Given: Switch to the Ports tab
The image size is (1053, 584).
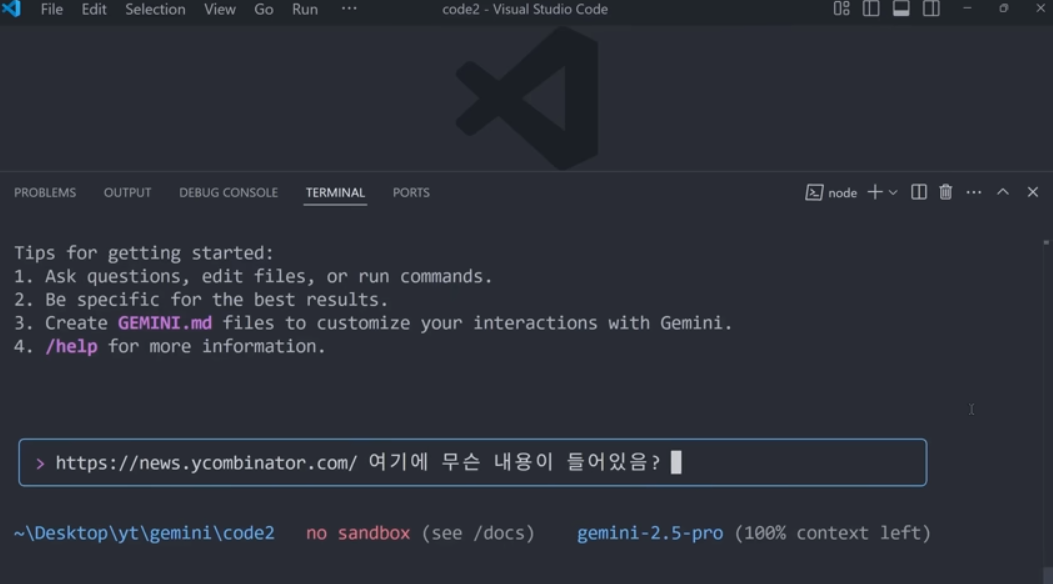Looking at the screenshot, I should (411, 193).
